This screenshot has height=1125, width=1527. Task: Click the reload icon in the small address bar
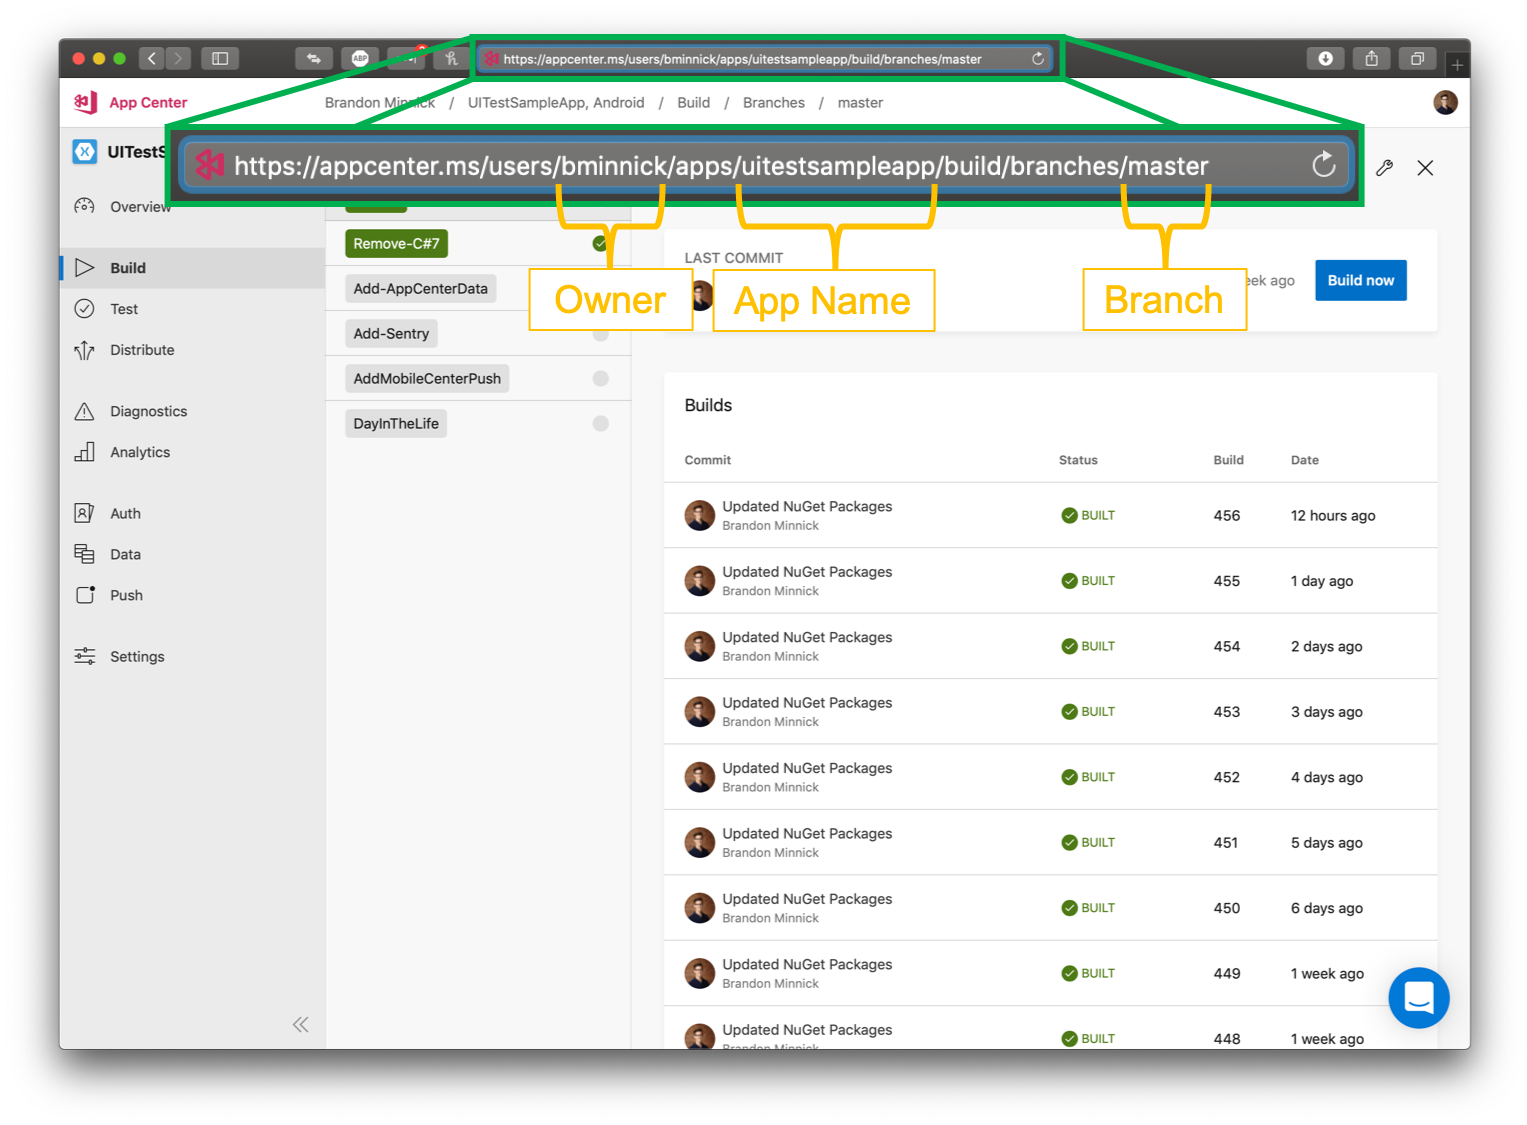point(1038,59)
